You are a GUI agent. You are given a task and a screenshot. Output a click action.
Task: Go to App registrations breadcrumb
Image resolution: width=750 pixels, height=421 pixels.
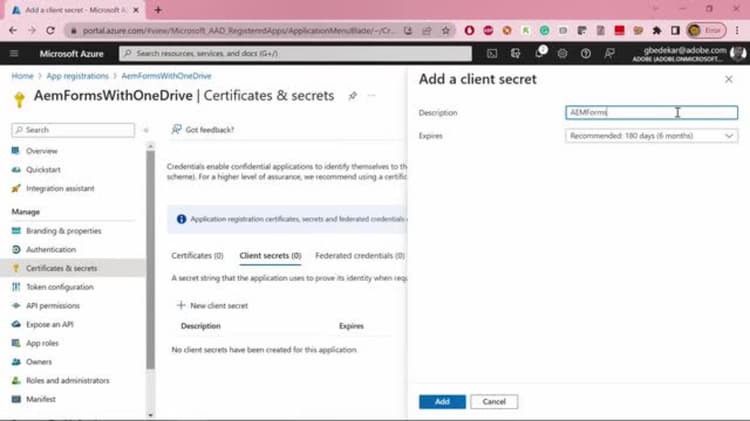point(77,76)
